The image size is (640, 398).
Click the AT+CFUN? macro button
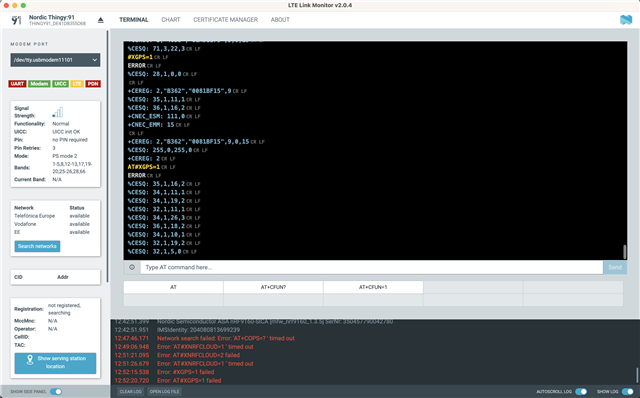coord(273,287)
